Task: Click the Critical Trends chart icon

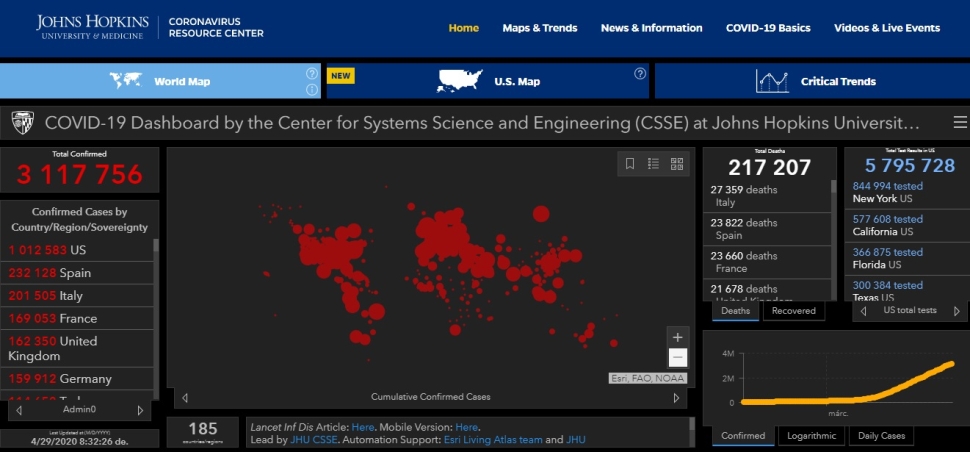Action: tap(772, 81)
